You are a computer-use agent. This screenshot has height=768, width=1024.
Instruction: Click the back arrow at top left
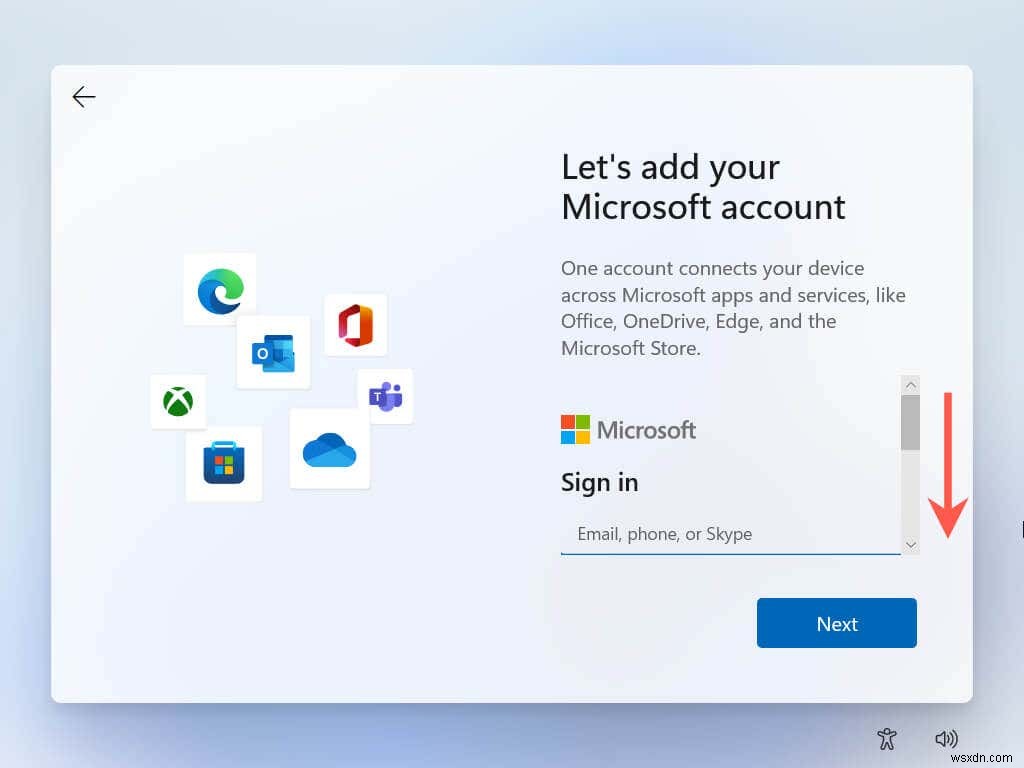(84, 97)
